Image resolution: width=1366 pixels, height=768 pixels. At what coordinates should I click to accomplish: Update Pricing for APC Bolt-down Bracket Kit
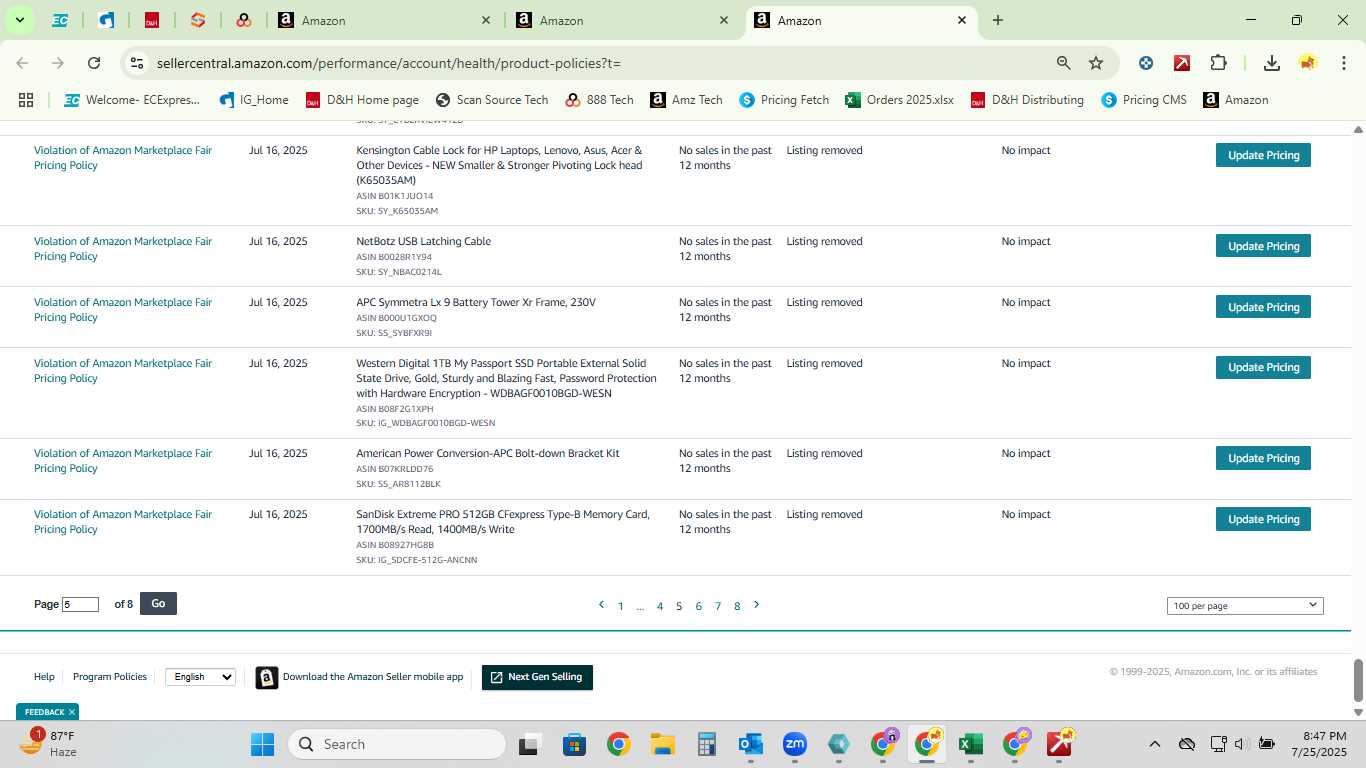(1263, 458)
